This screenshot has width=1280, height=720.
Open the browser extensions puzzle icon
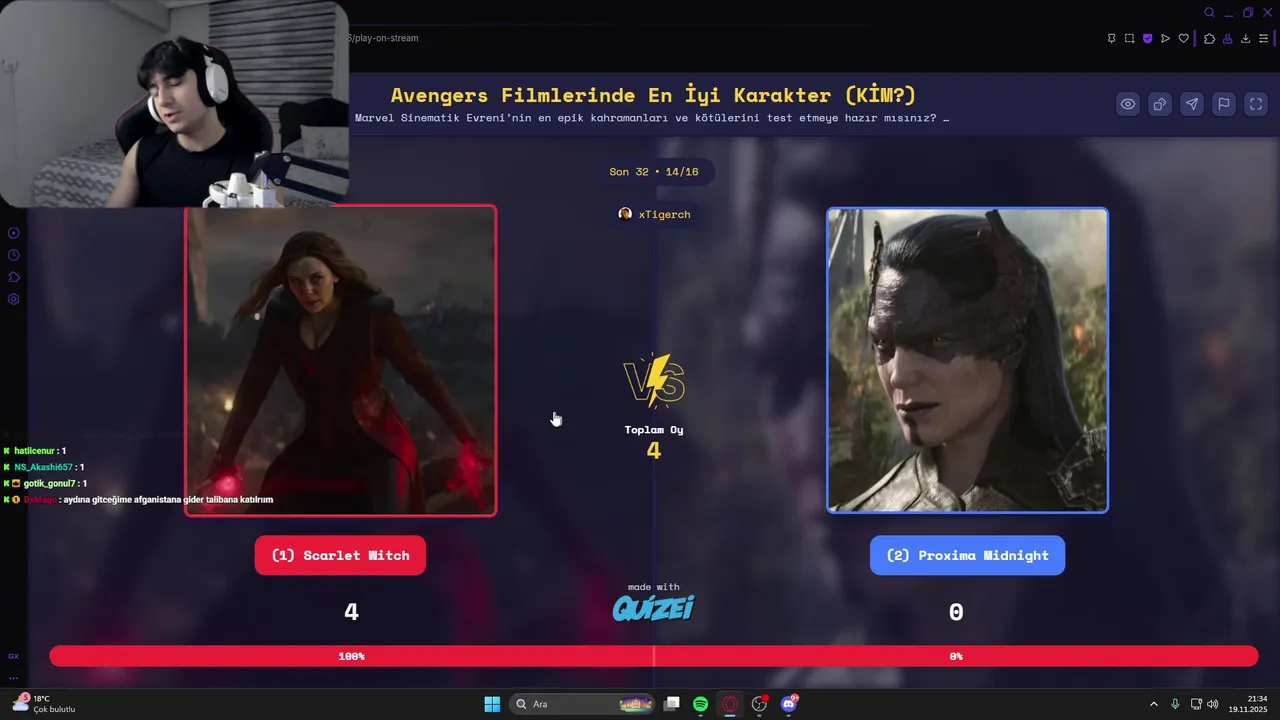[1209, 39]
